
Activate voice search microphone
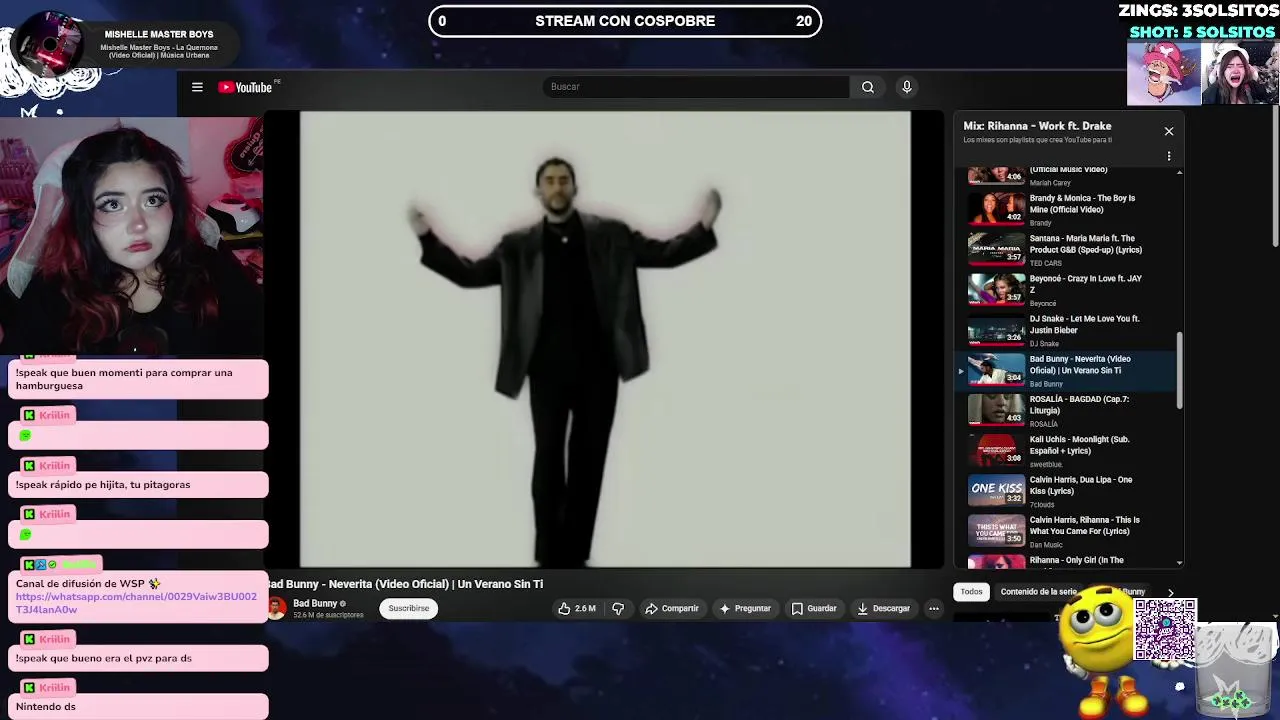click(907, 87)
